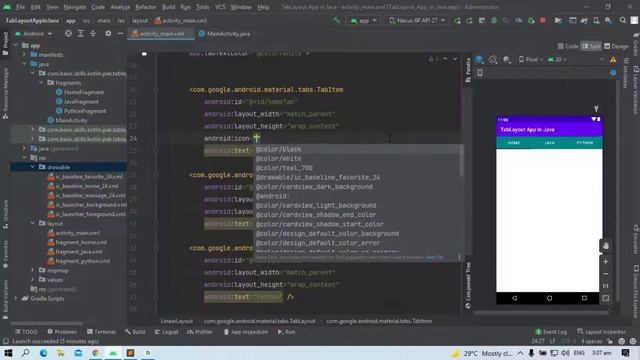Expand the values folder

[x=33, y=280]
